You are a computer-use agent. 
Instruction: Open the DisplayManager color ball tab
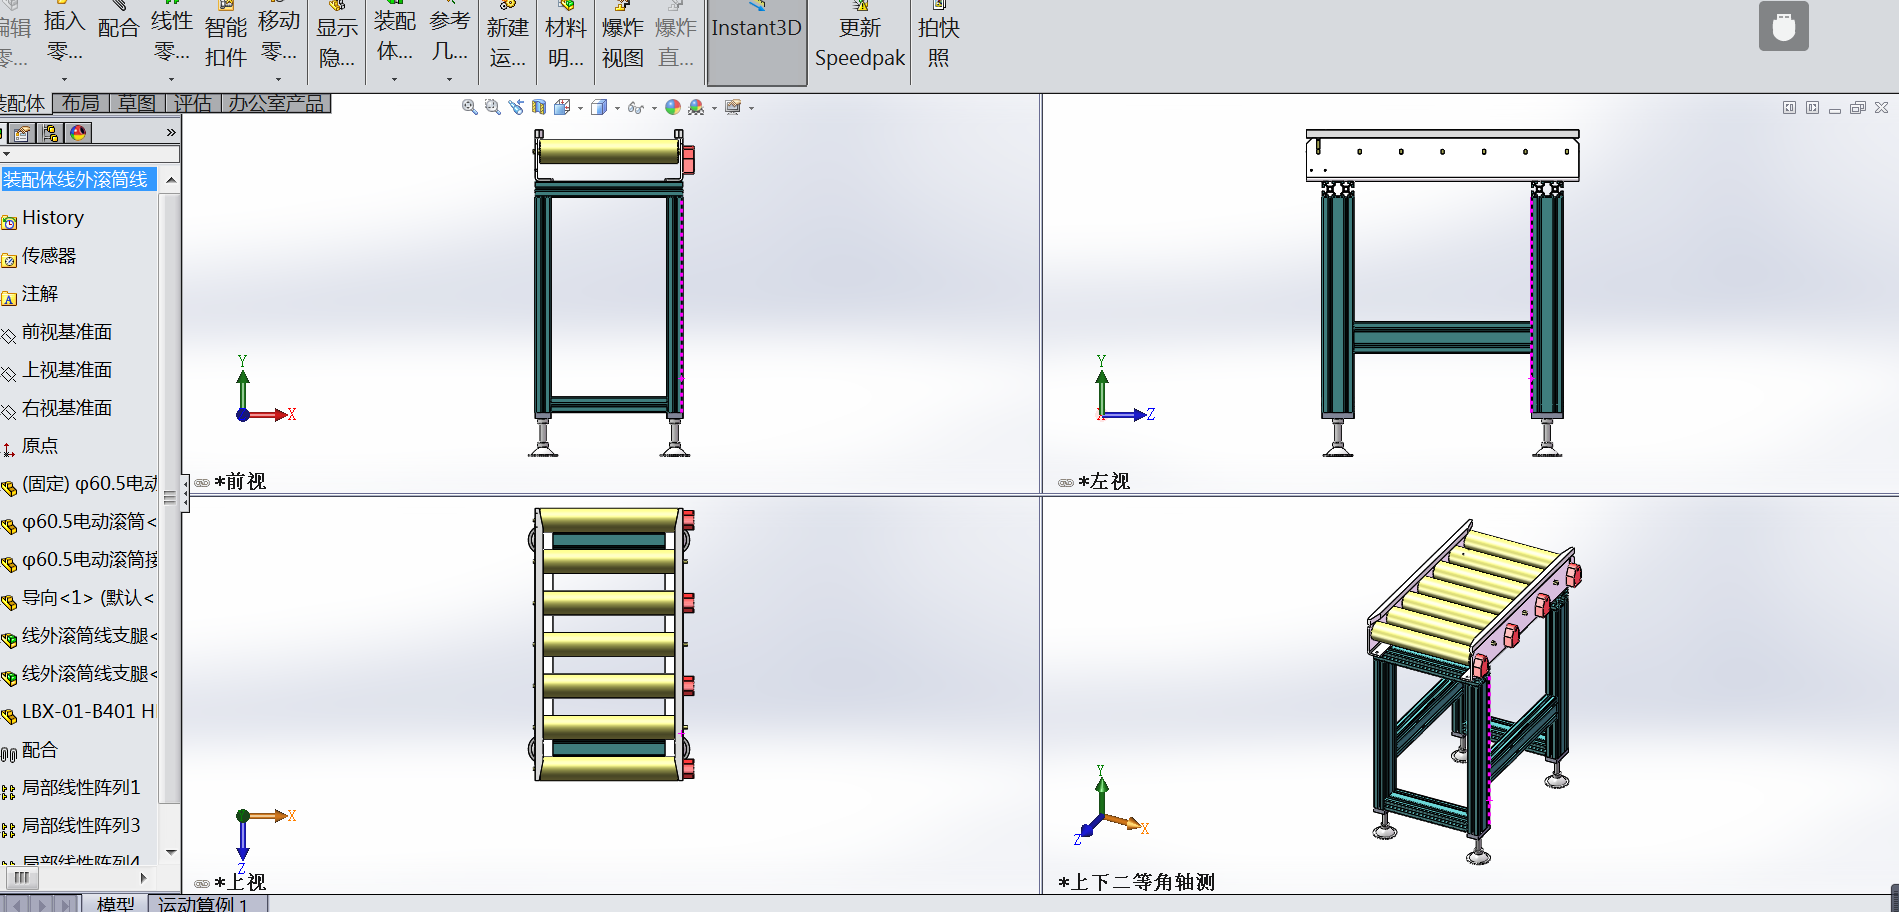click(78, 132)
